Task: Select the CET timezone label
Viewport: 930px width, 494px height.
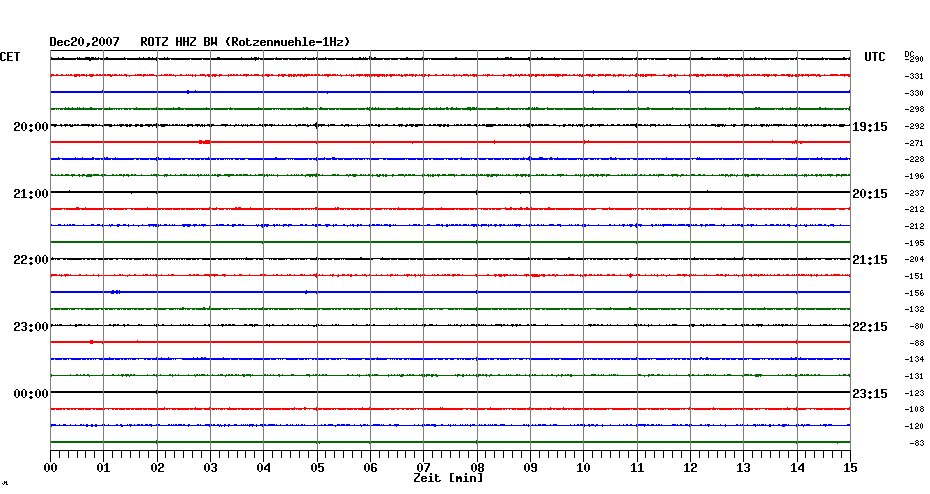Action: 10,57
